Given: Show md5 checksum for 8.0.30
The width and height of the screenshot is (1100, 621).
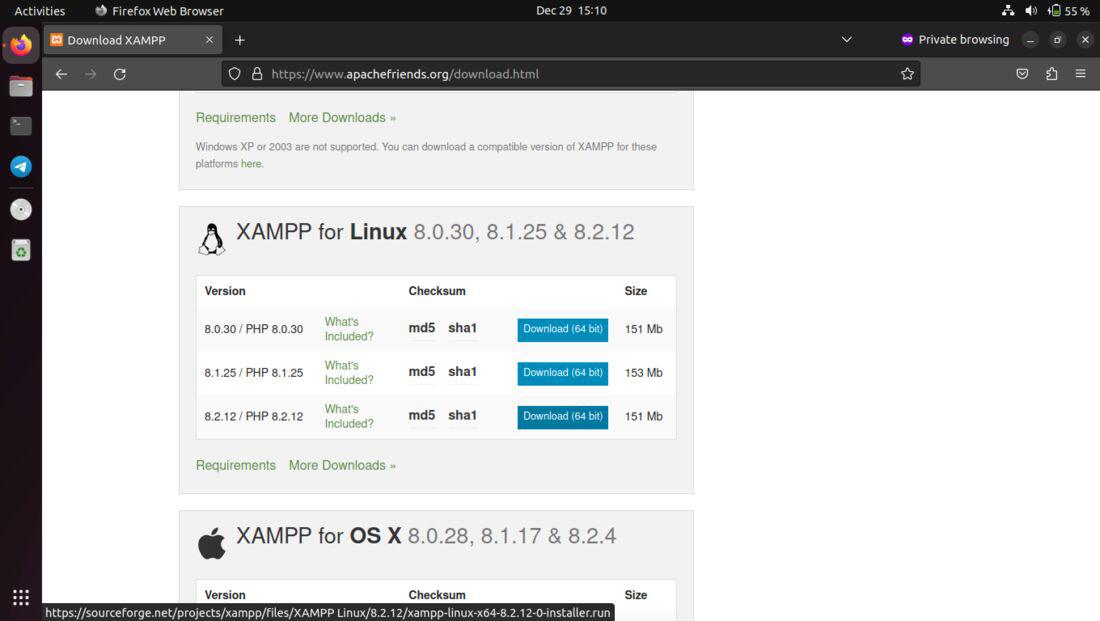Looking at the screenshot, I should [x=422, y=328].
